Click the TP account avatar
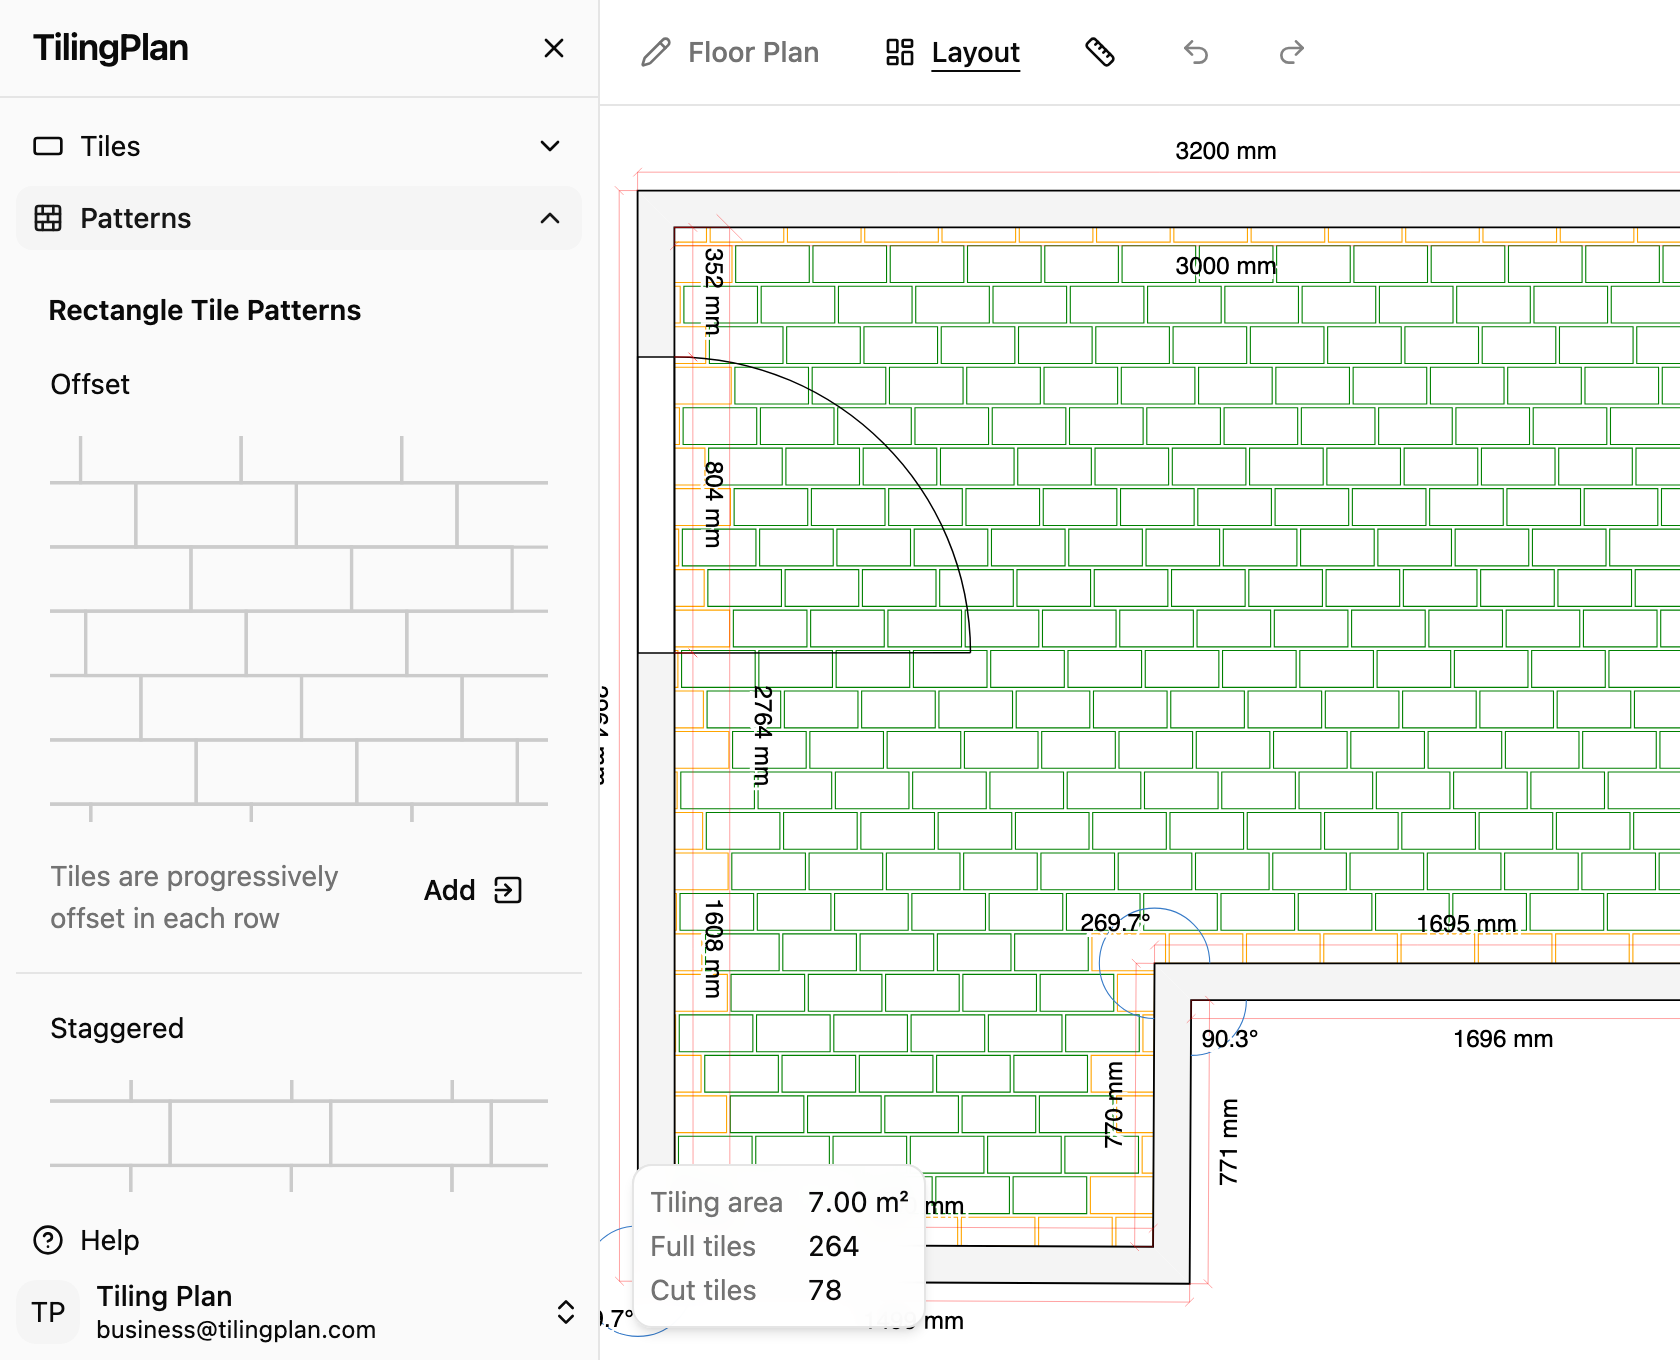1680x1360 pixels. [x=48, y=1311]
